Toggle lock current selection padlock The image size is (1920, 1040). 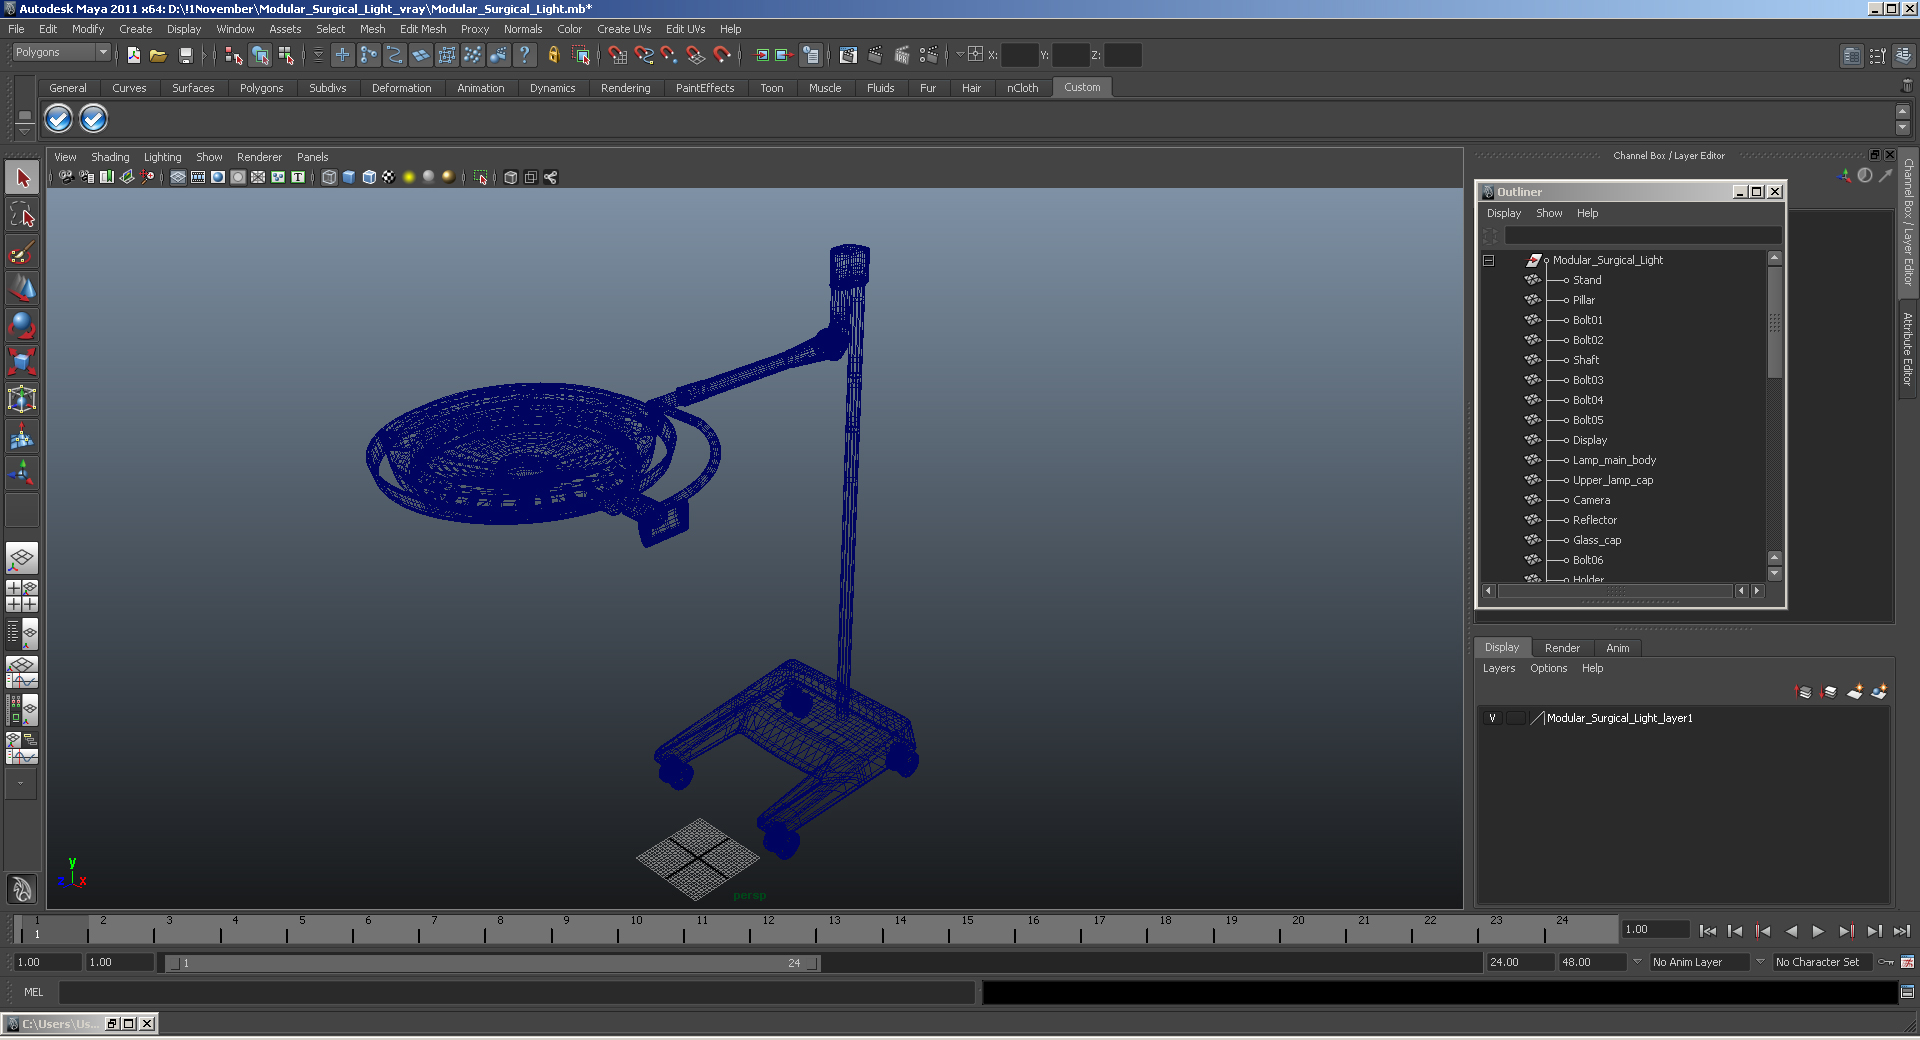[553, 55]
